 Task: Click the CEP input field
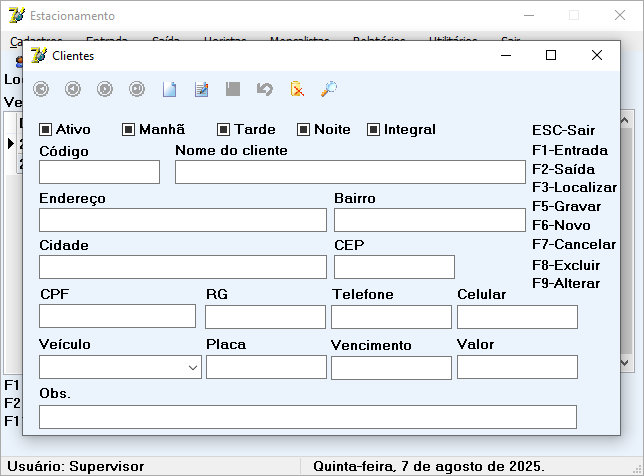(x=394, y=267)
